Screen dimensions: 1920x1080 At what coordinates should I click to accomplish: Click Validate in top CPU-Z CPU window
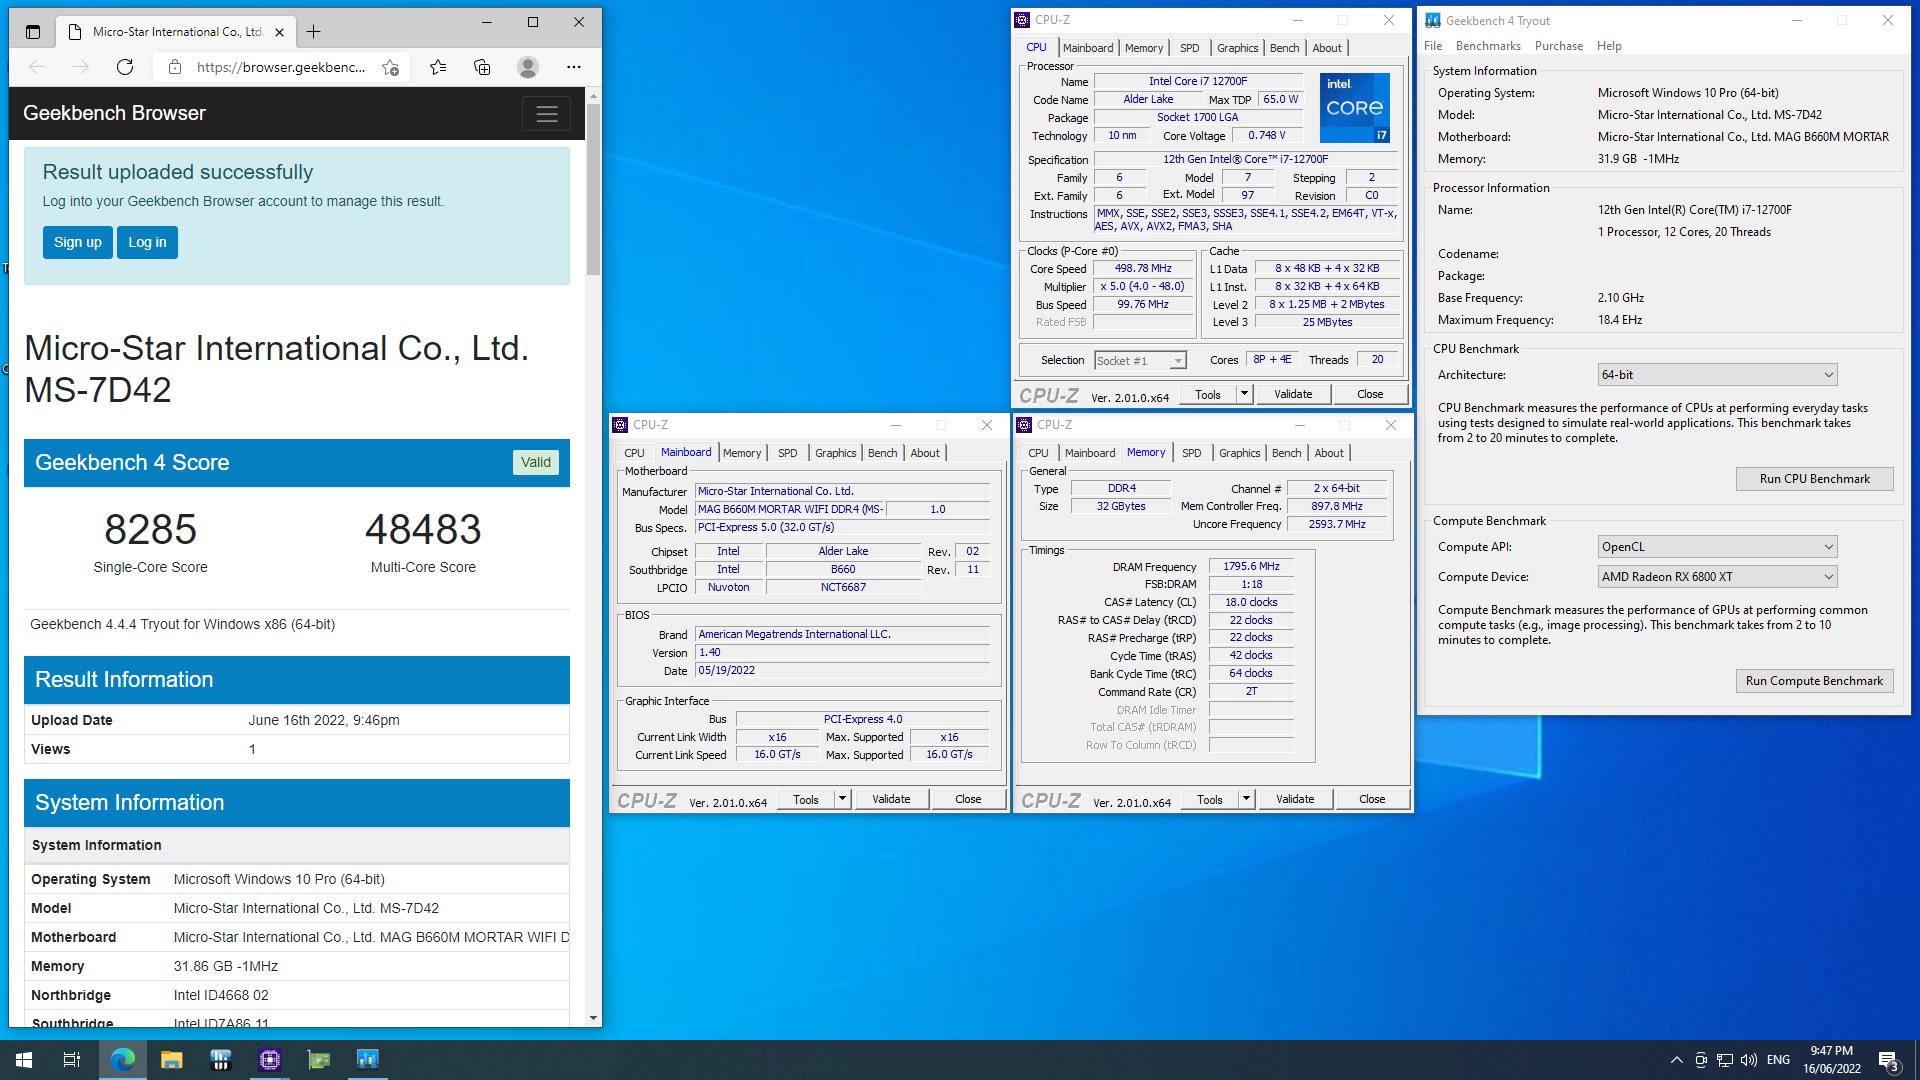[x=1293, y=395]
